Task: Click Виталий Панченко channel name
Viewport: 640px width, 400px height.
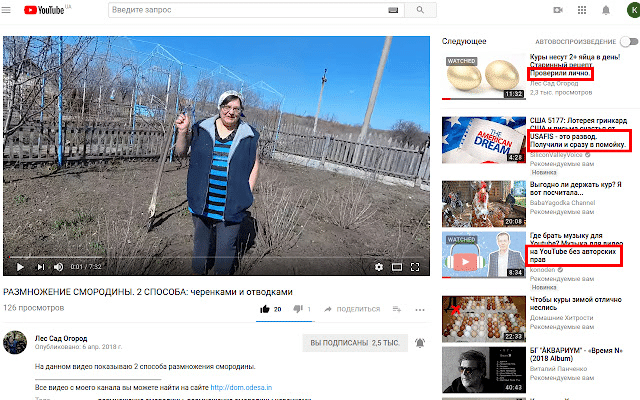Action: pos(558,369)
